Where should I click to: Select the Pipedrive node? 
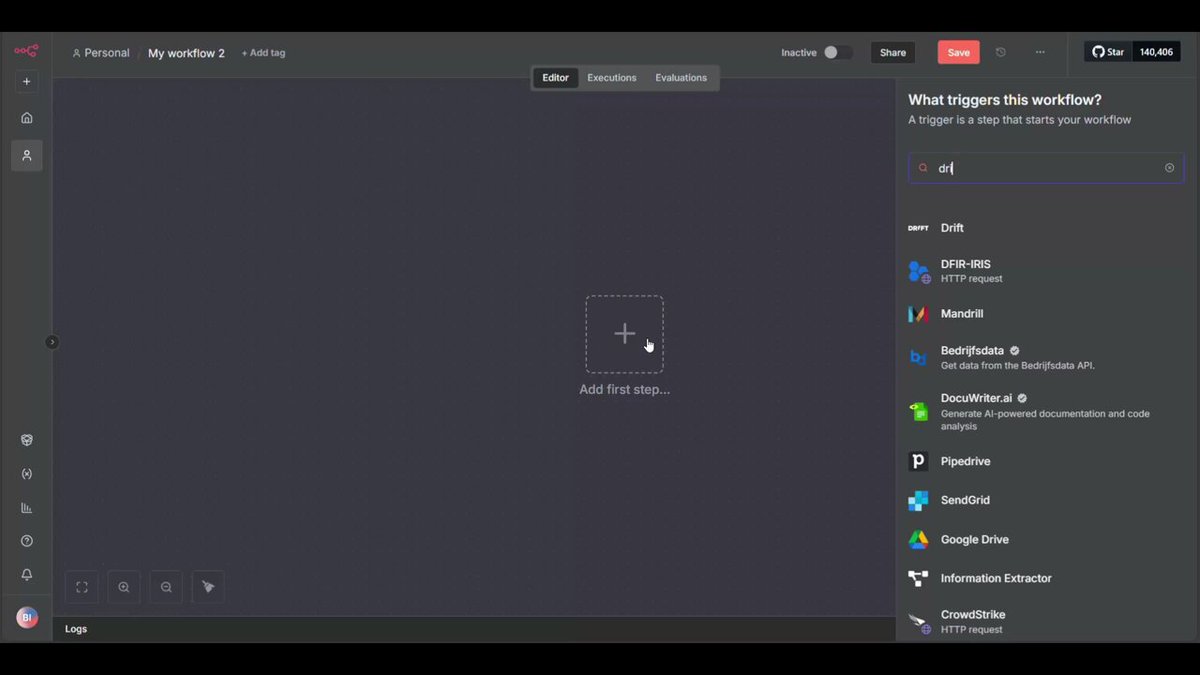point(1046,461)
